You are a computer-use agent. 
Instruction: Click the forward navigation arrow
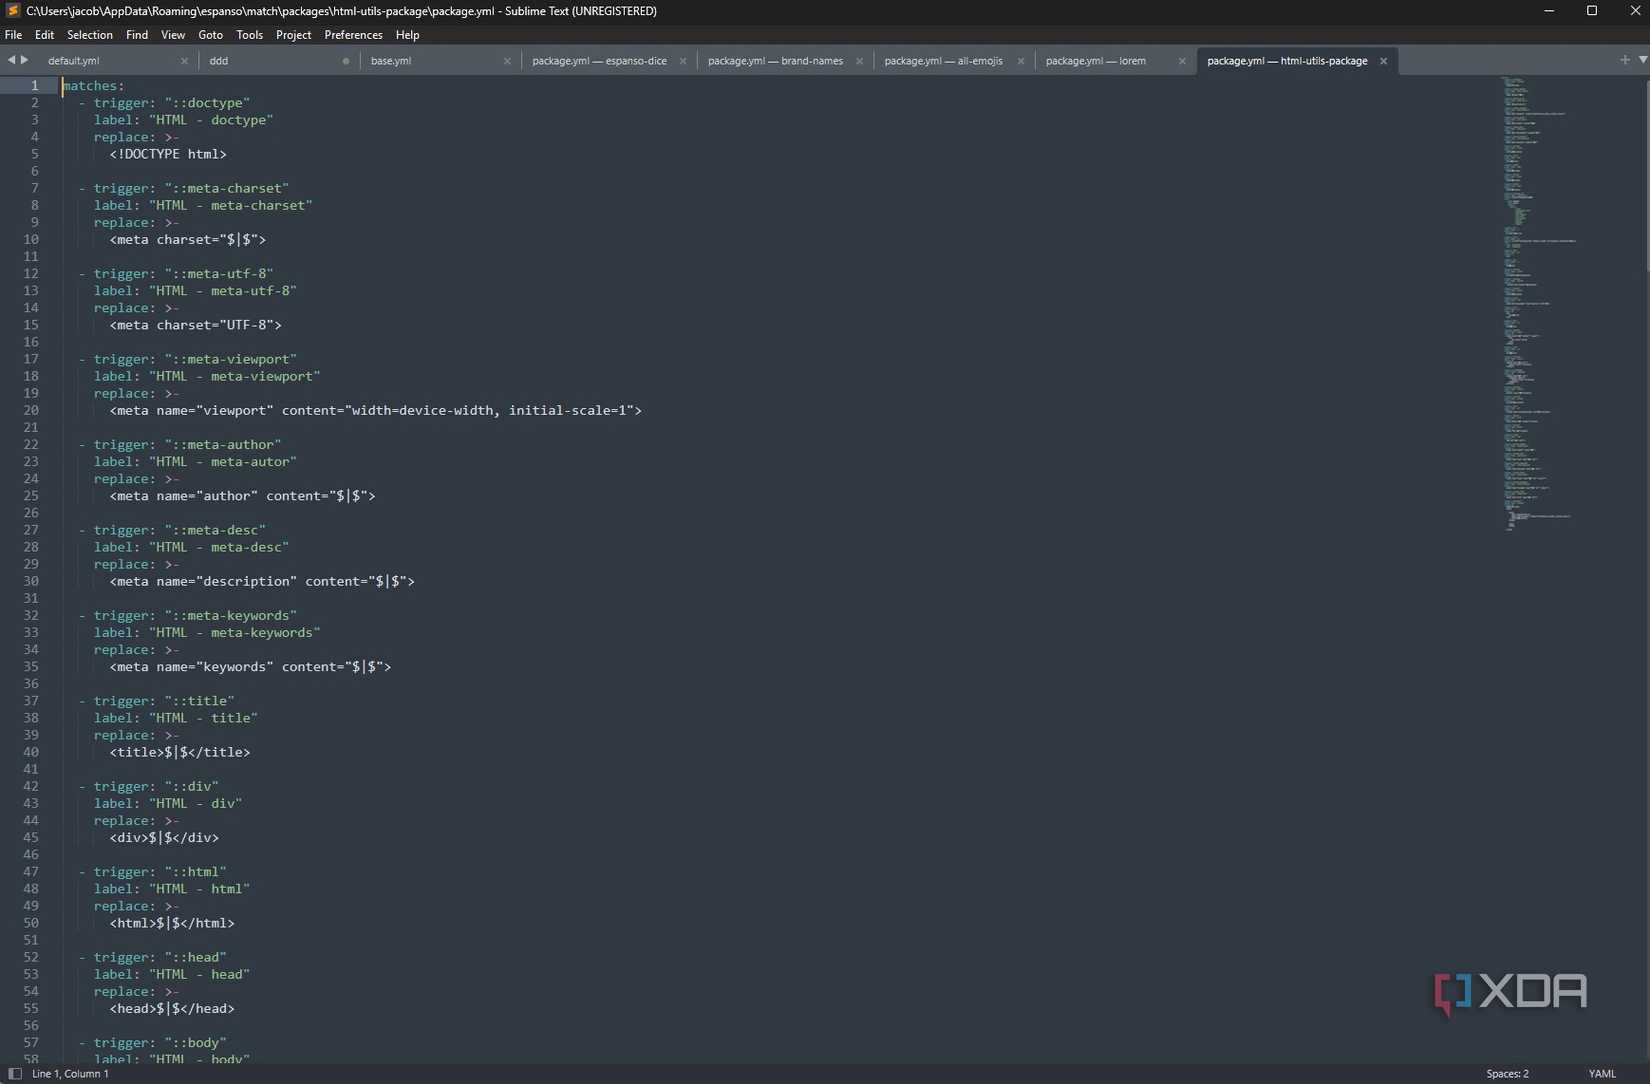(x=23, y=60)
